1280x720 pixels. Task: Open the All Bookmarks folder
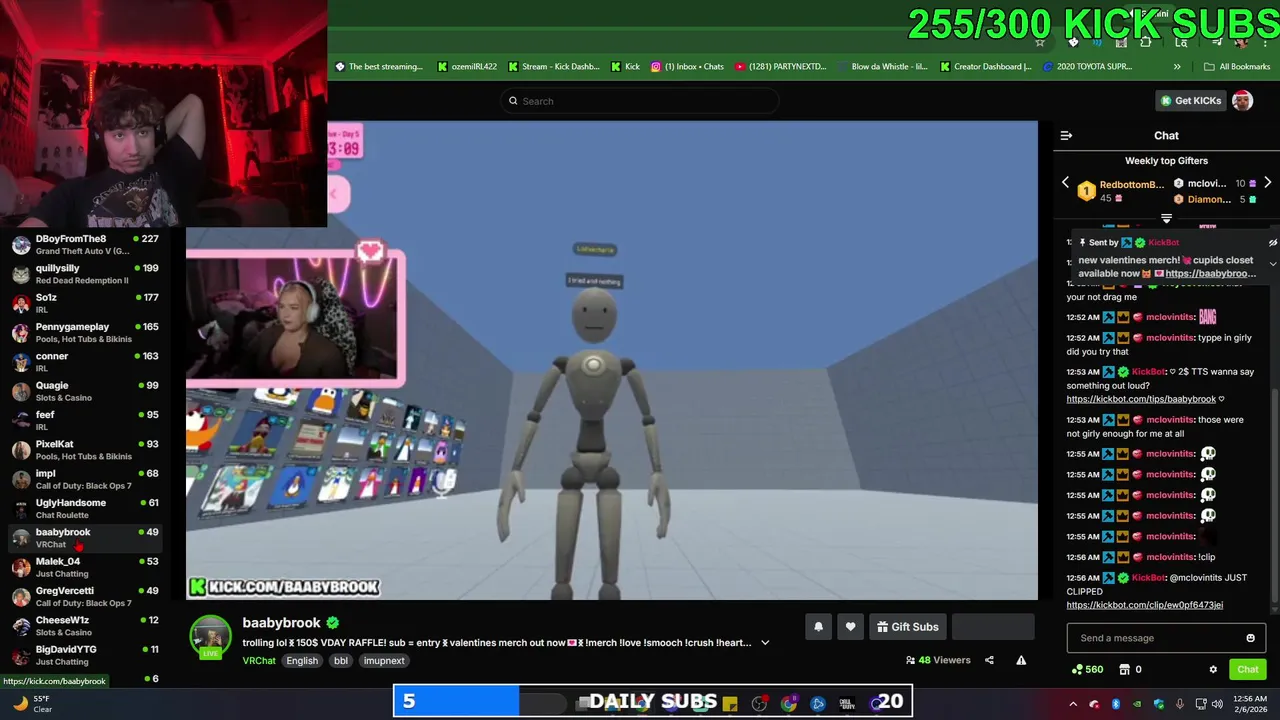(1237, 67)
